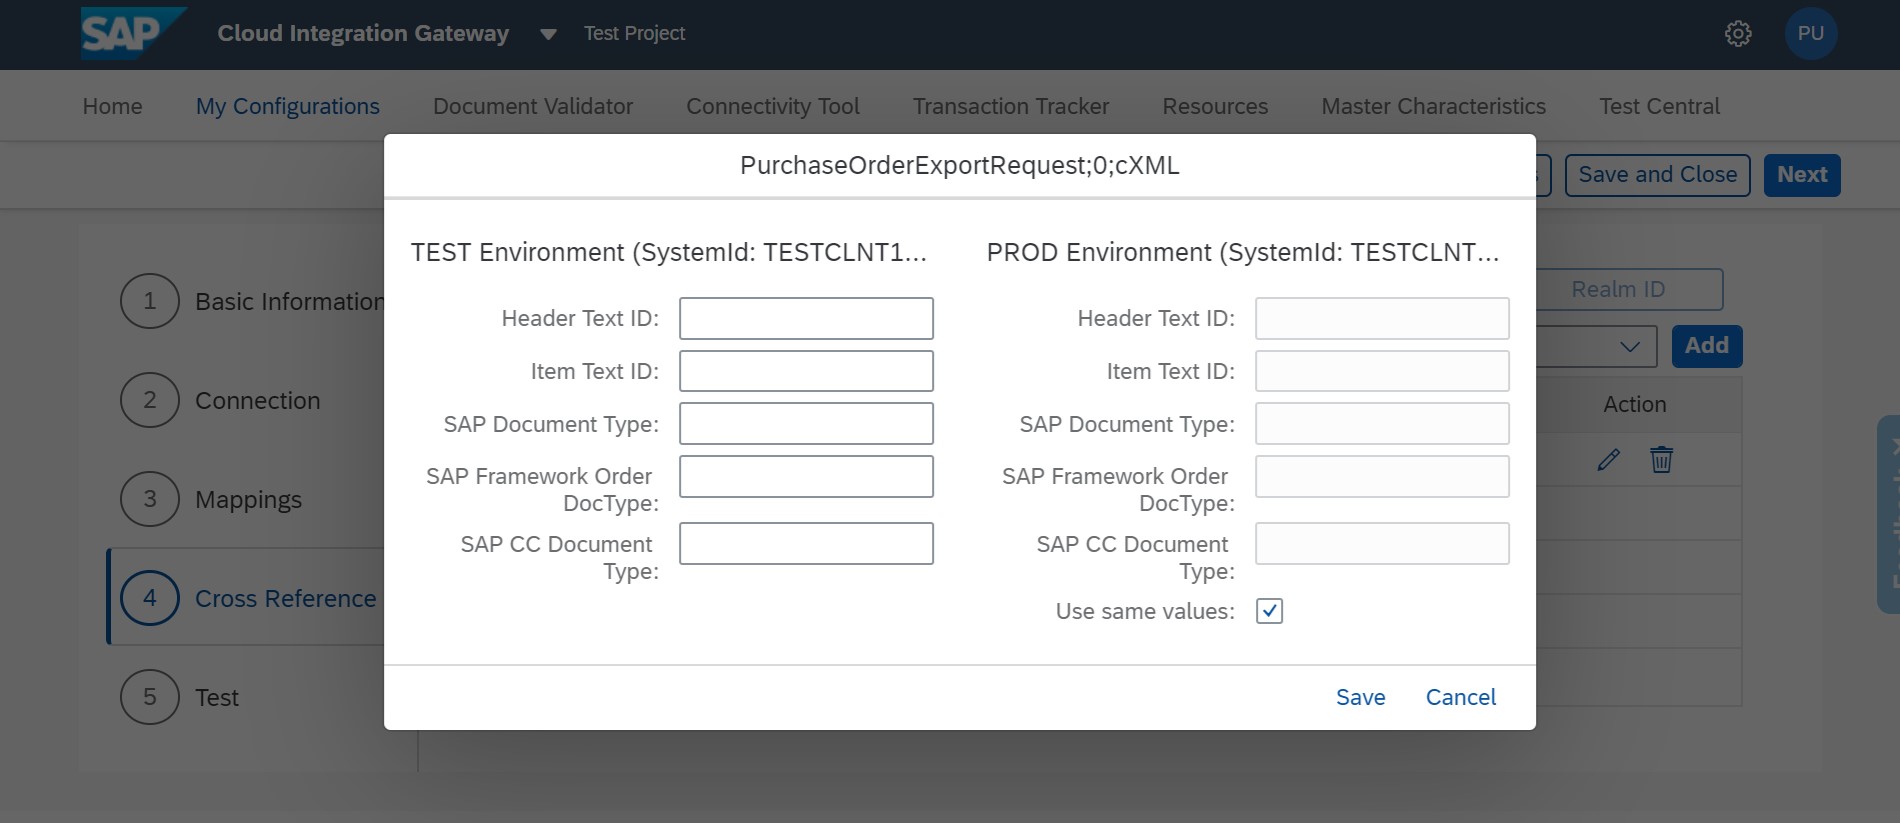Click the trash delete icon in Action column
This screenshot has width=1900, height=823.
[x=1661, y=460]
